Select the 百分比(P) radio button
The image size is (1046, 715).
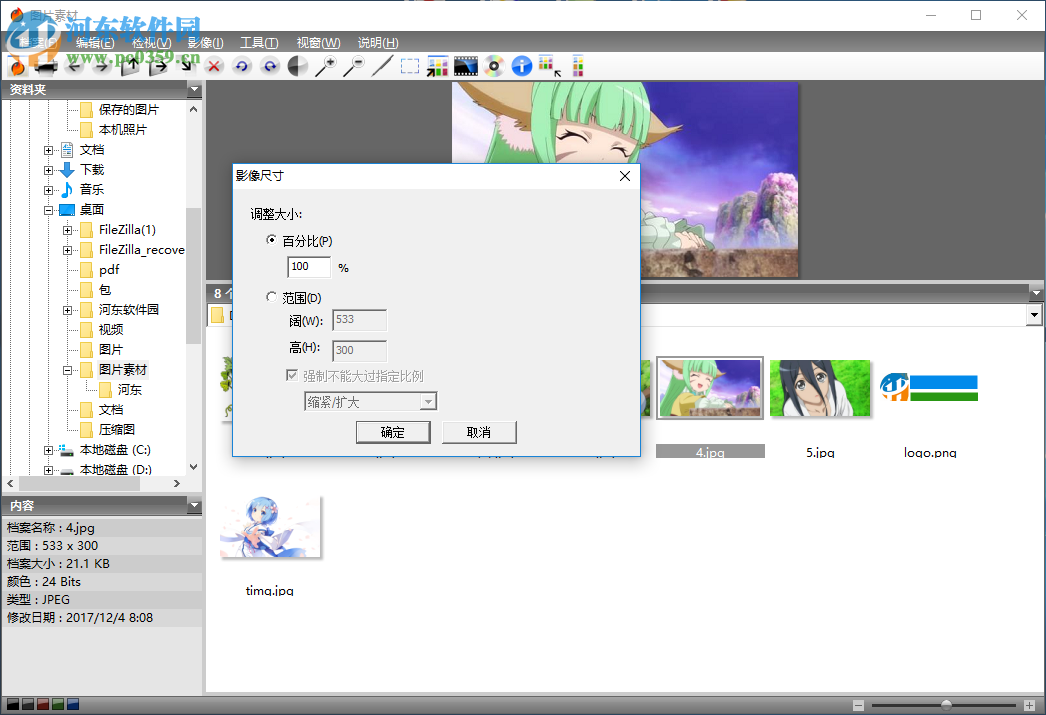(271, 240)
